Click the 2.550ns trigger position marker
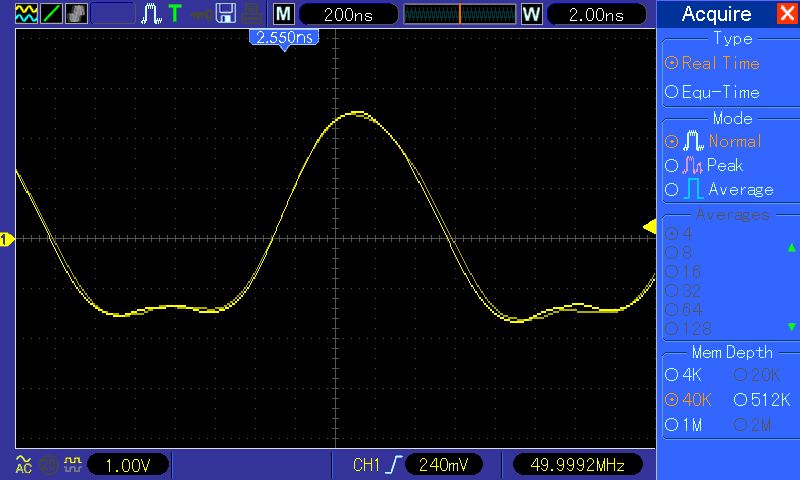Screen dimensions: 800x480 [284, 39]
